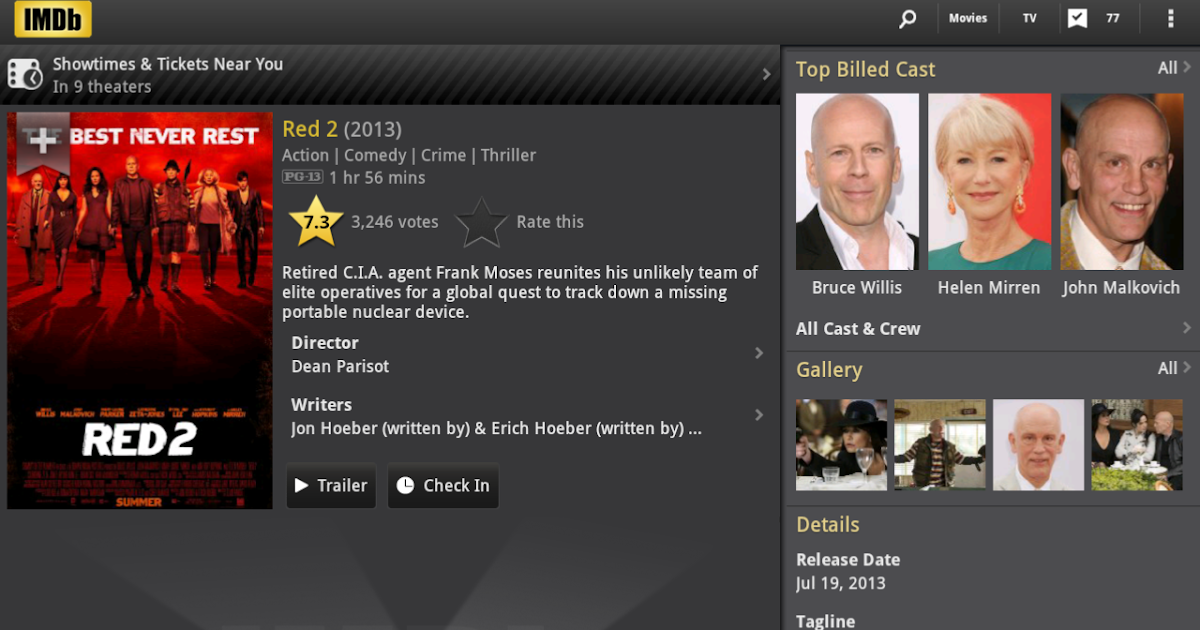View All top billed cast
Screen dimensions: 1200x630
point(1174,68)
